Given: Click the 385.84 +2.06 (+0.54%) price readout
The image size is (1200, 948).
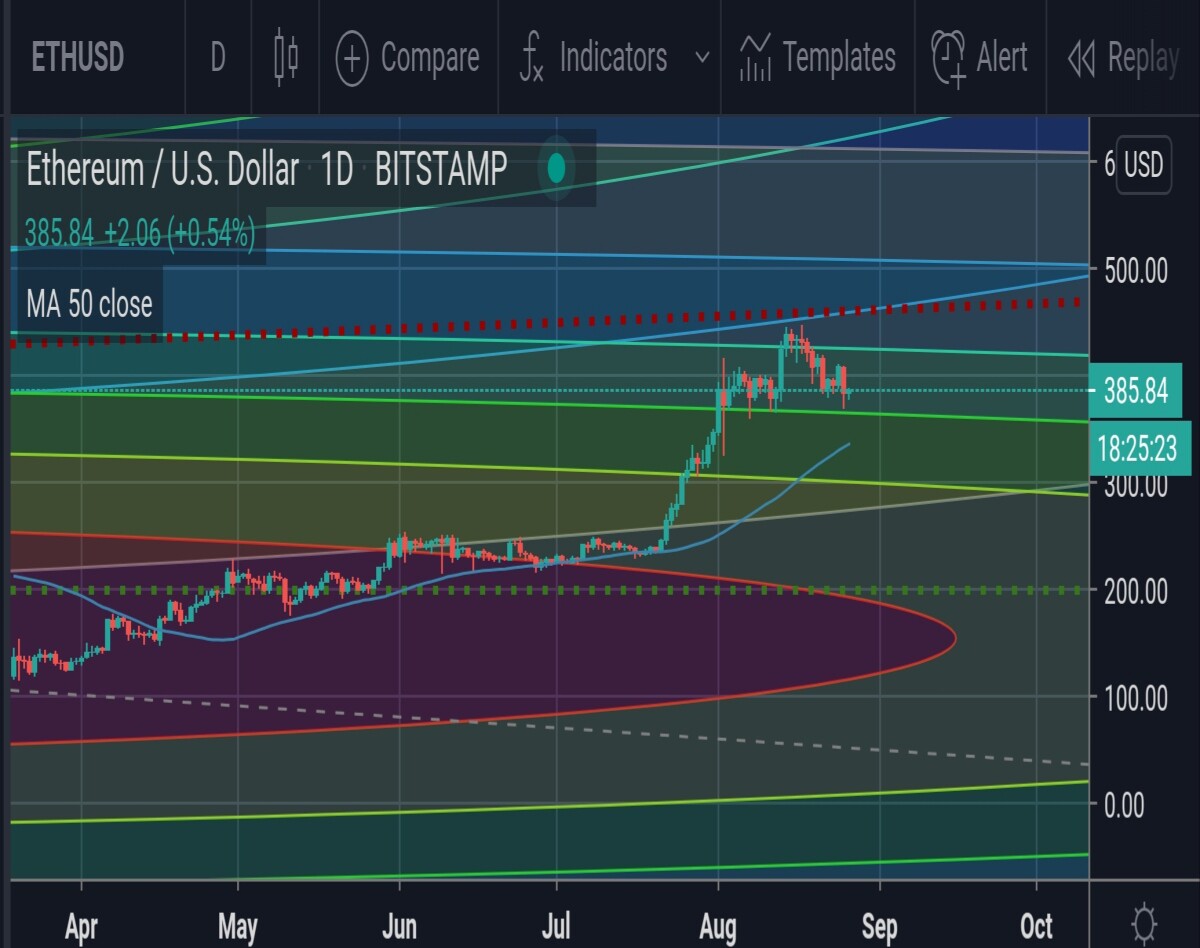Looking at the screenshot, I should 140,234.
